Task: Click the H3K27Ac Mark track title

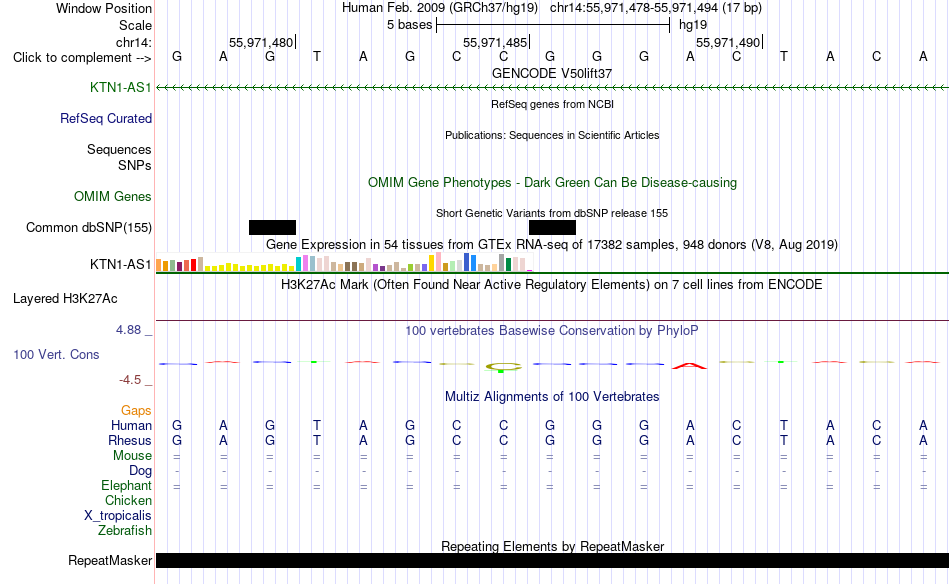Action: click(552, 285)
